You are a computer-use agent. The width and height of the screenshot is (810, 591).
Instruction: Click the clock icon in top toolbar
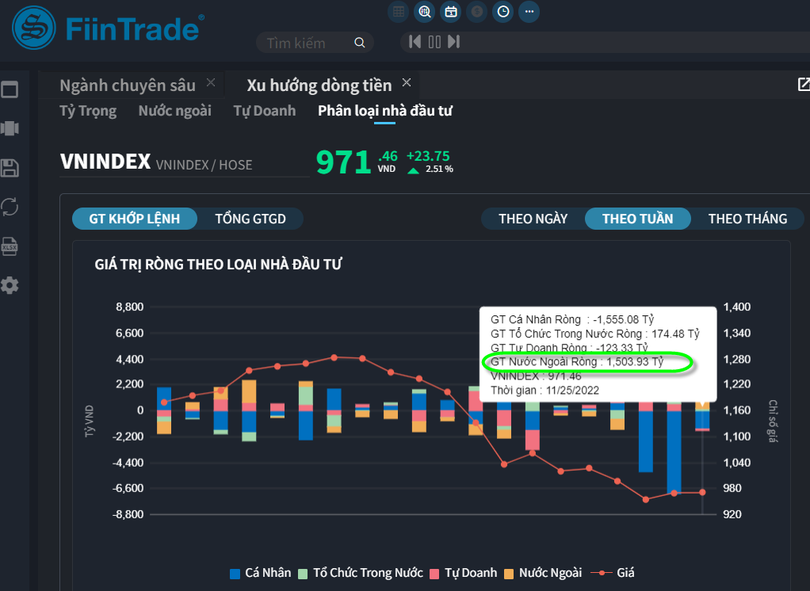(503, 12)
